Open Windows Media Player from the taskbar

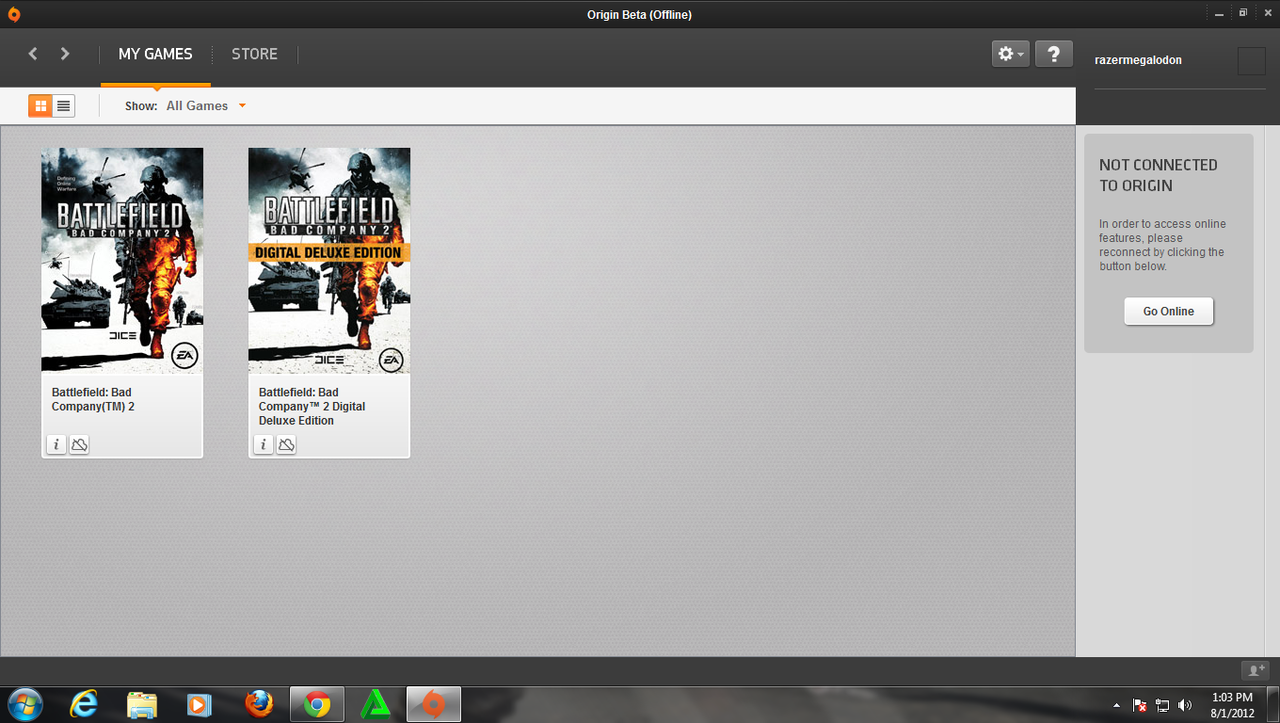click(x=200, y=705)
